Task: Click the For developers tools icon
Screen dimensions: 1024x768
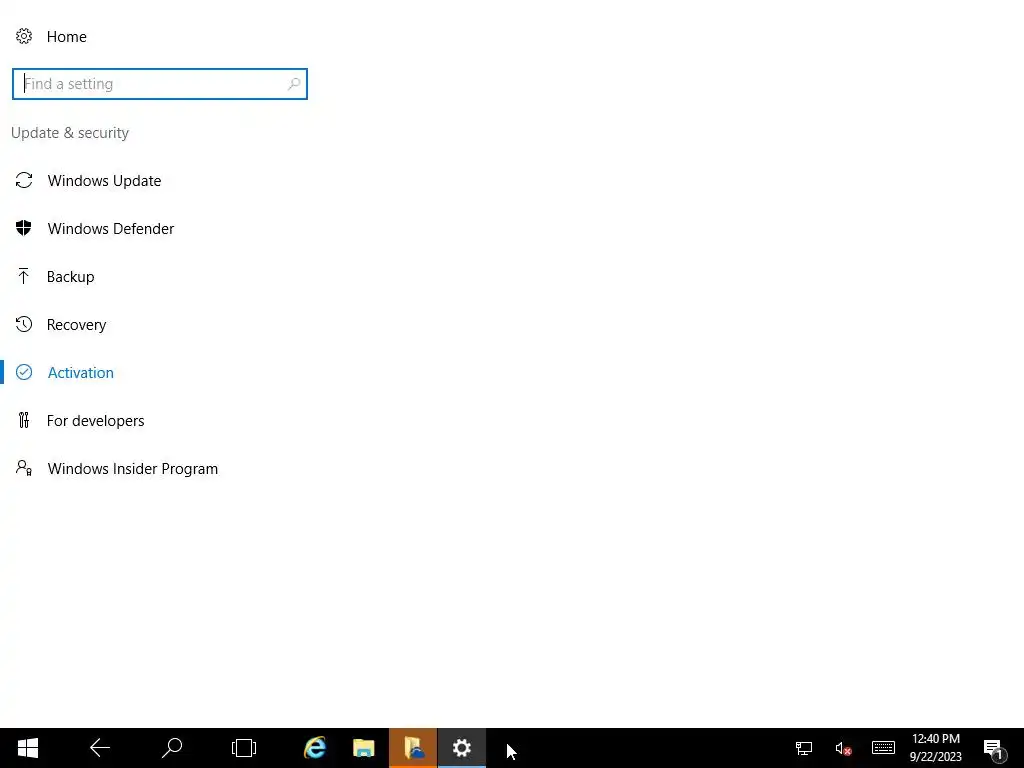Action: [x=24, y=421]
